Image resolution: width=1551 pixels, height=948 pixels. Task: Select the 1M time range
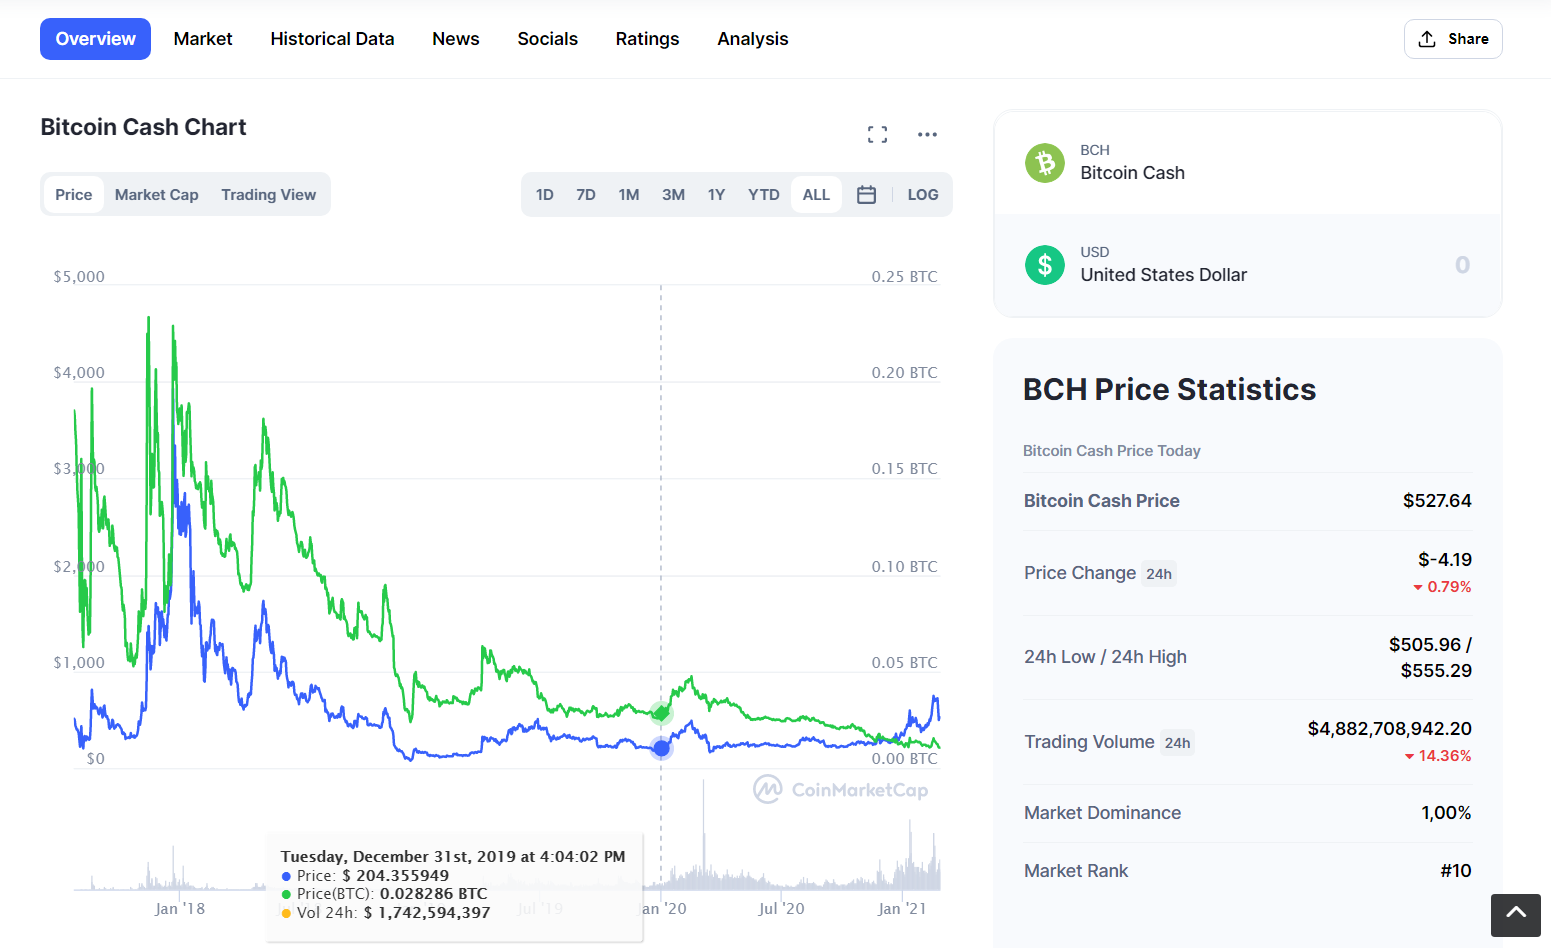[x=629, y=195]
